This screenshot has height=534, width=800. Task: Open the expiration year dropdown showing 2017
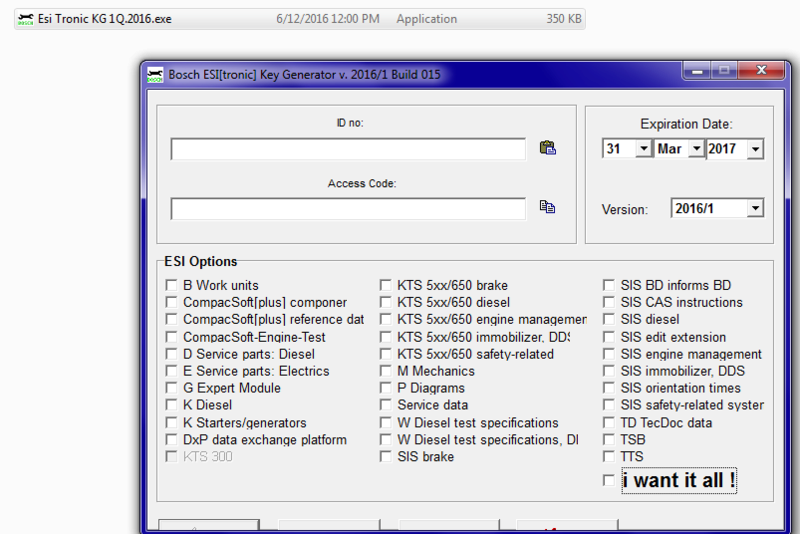coord(755,149)
